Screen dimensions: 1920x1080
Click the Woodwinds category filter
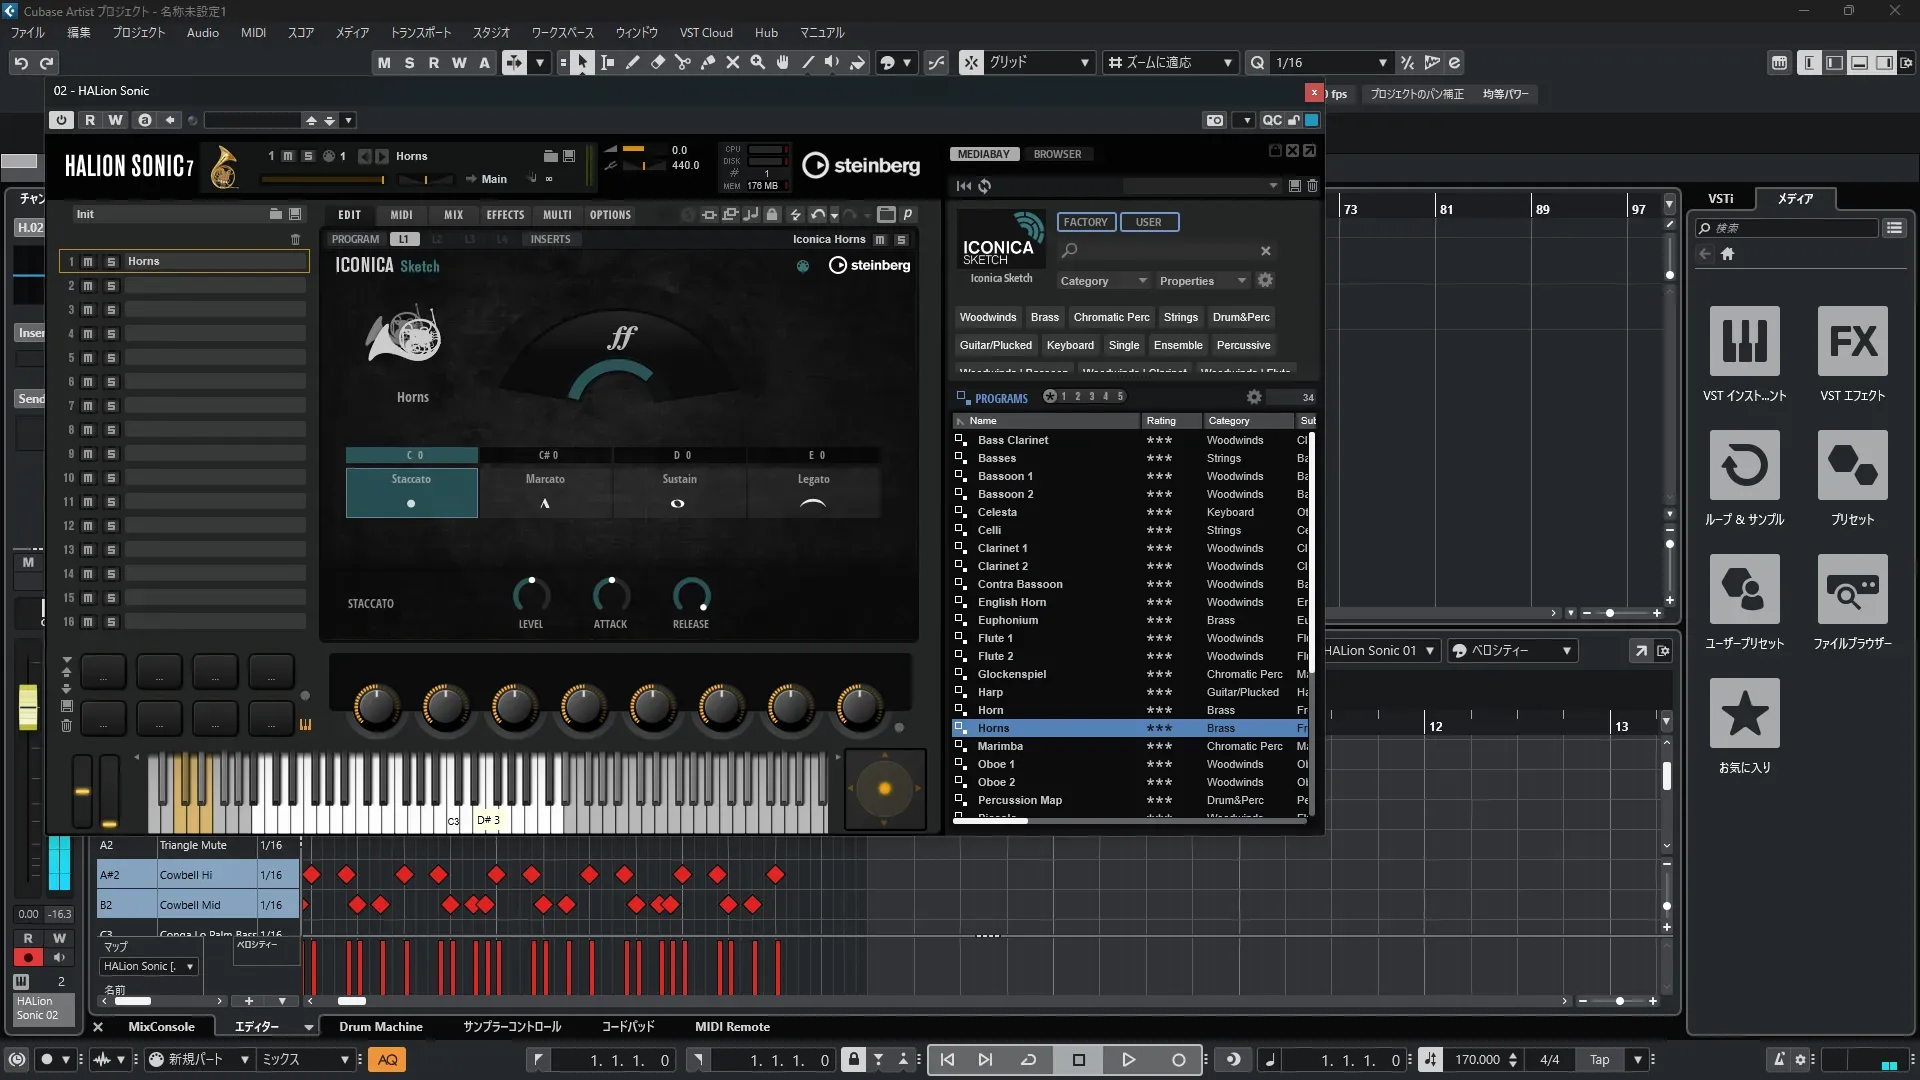point(987,317)
